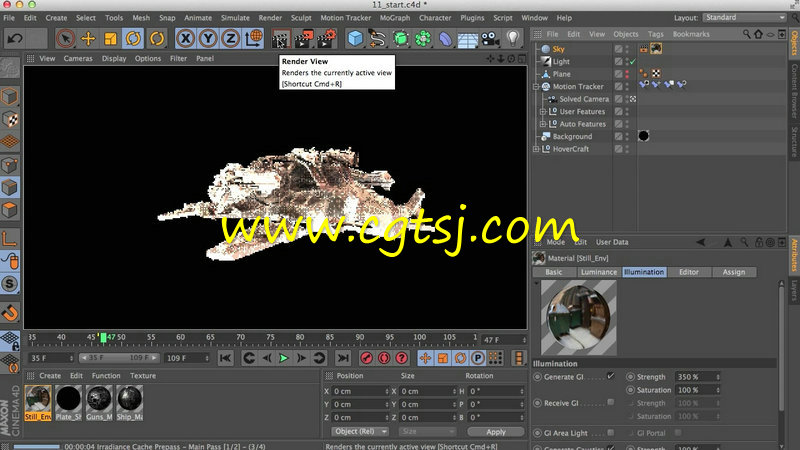Toggle Y axis lock
Viewport: 800px width, 450px height.
208,38
